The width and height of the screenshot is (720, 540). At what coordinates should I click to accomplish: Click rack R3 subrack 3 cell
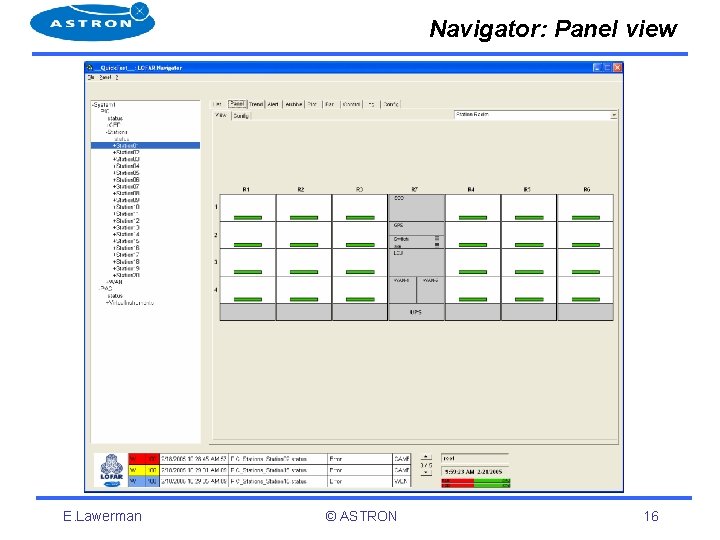point(360,262)
